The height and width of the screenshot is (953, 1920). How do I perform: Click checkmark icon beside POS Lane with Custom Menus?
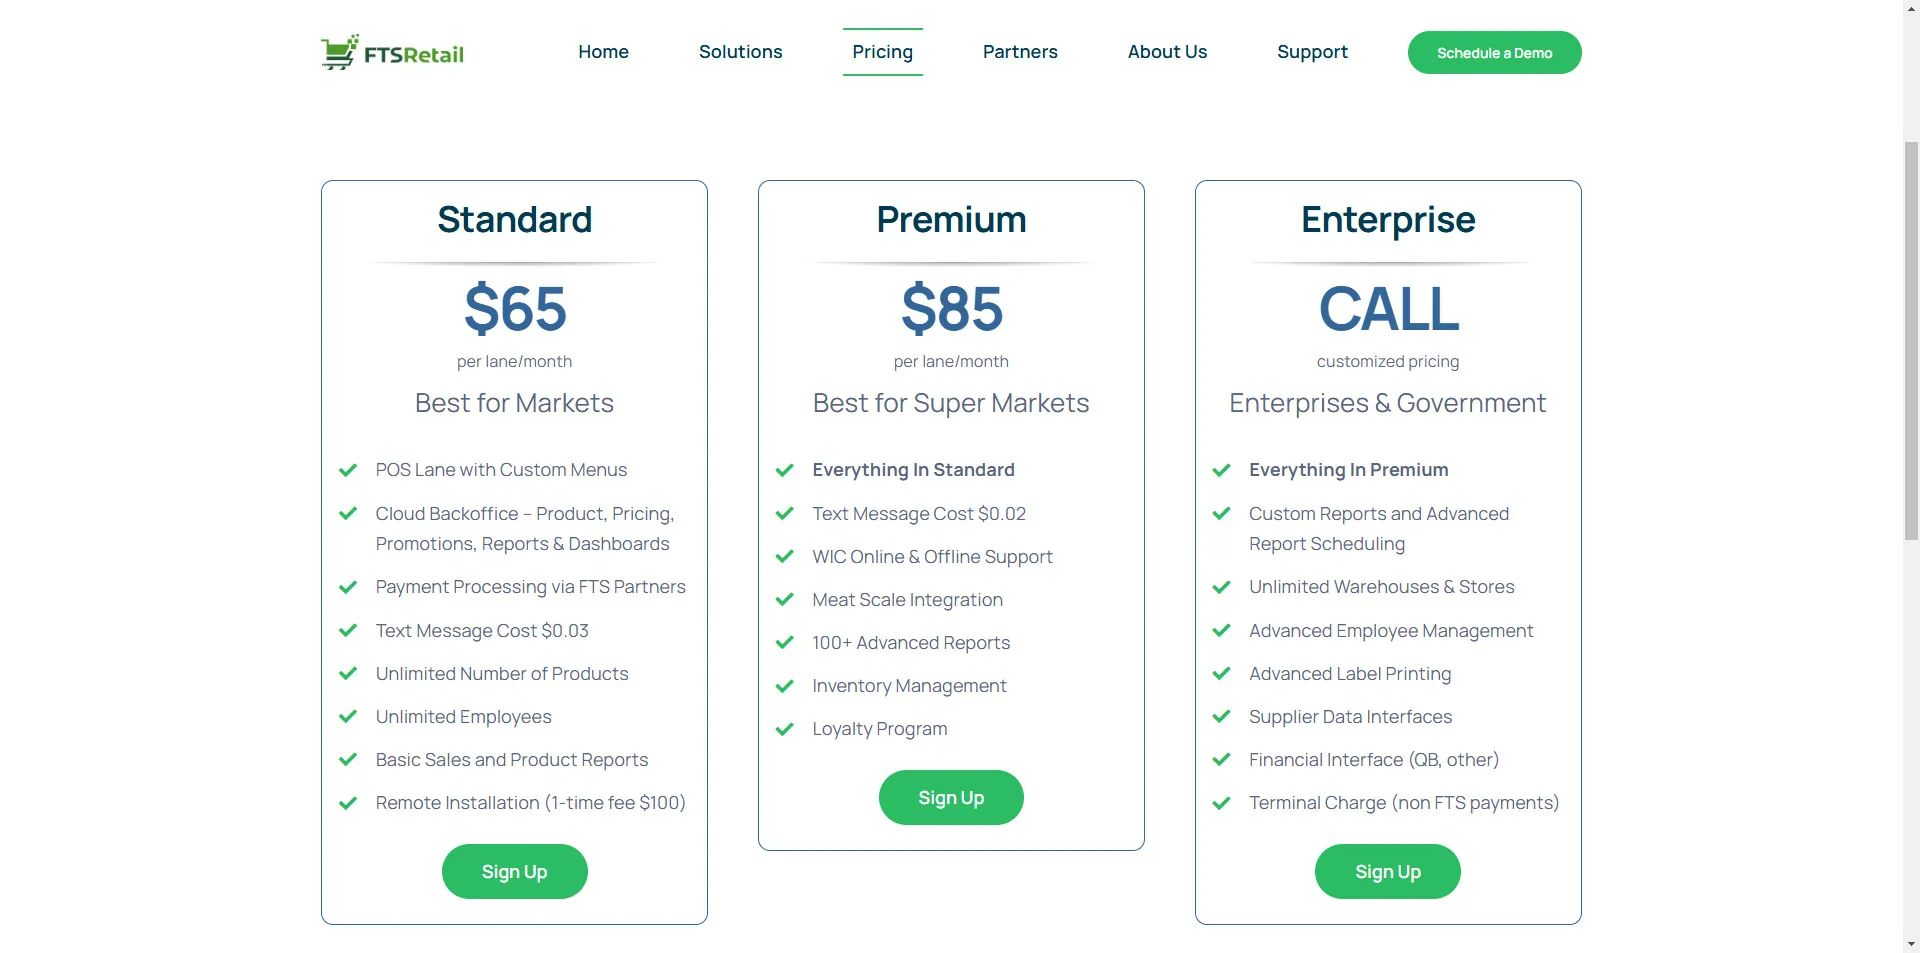[x=348, y=470]
